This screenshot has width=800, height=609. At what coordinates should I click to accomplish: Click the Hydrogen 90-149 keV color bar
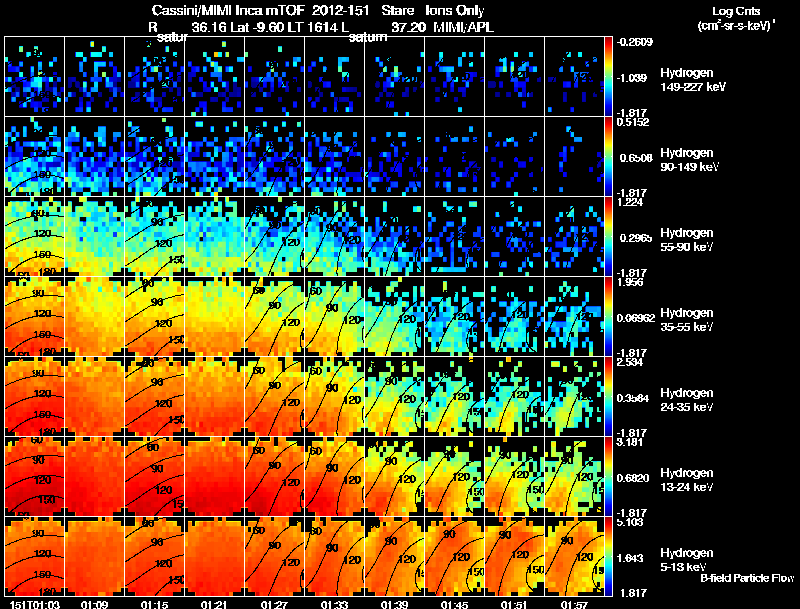[608, 157]
